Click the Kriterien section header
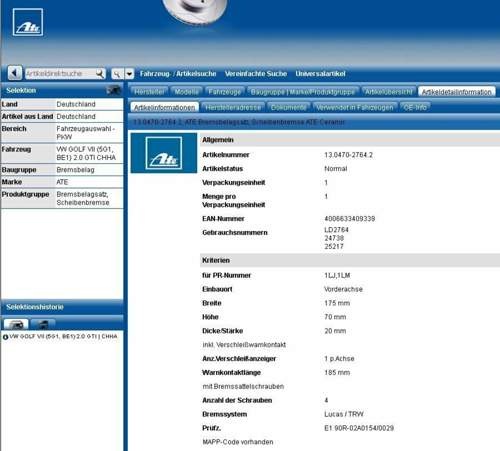500x451 pixels. (350, 260)
